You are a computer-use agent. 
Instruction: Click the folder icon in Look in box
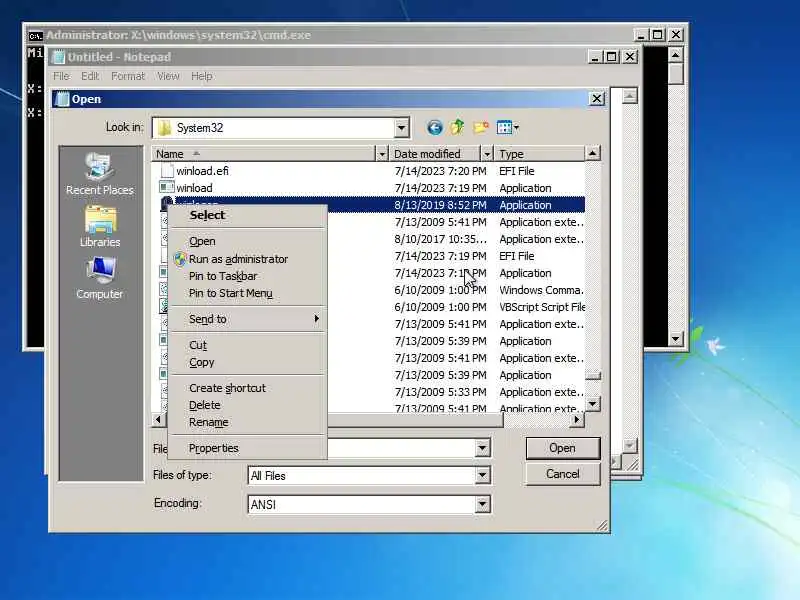click(164, 128)
